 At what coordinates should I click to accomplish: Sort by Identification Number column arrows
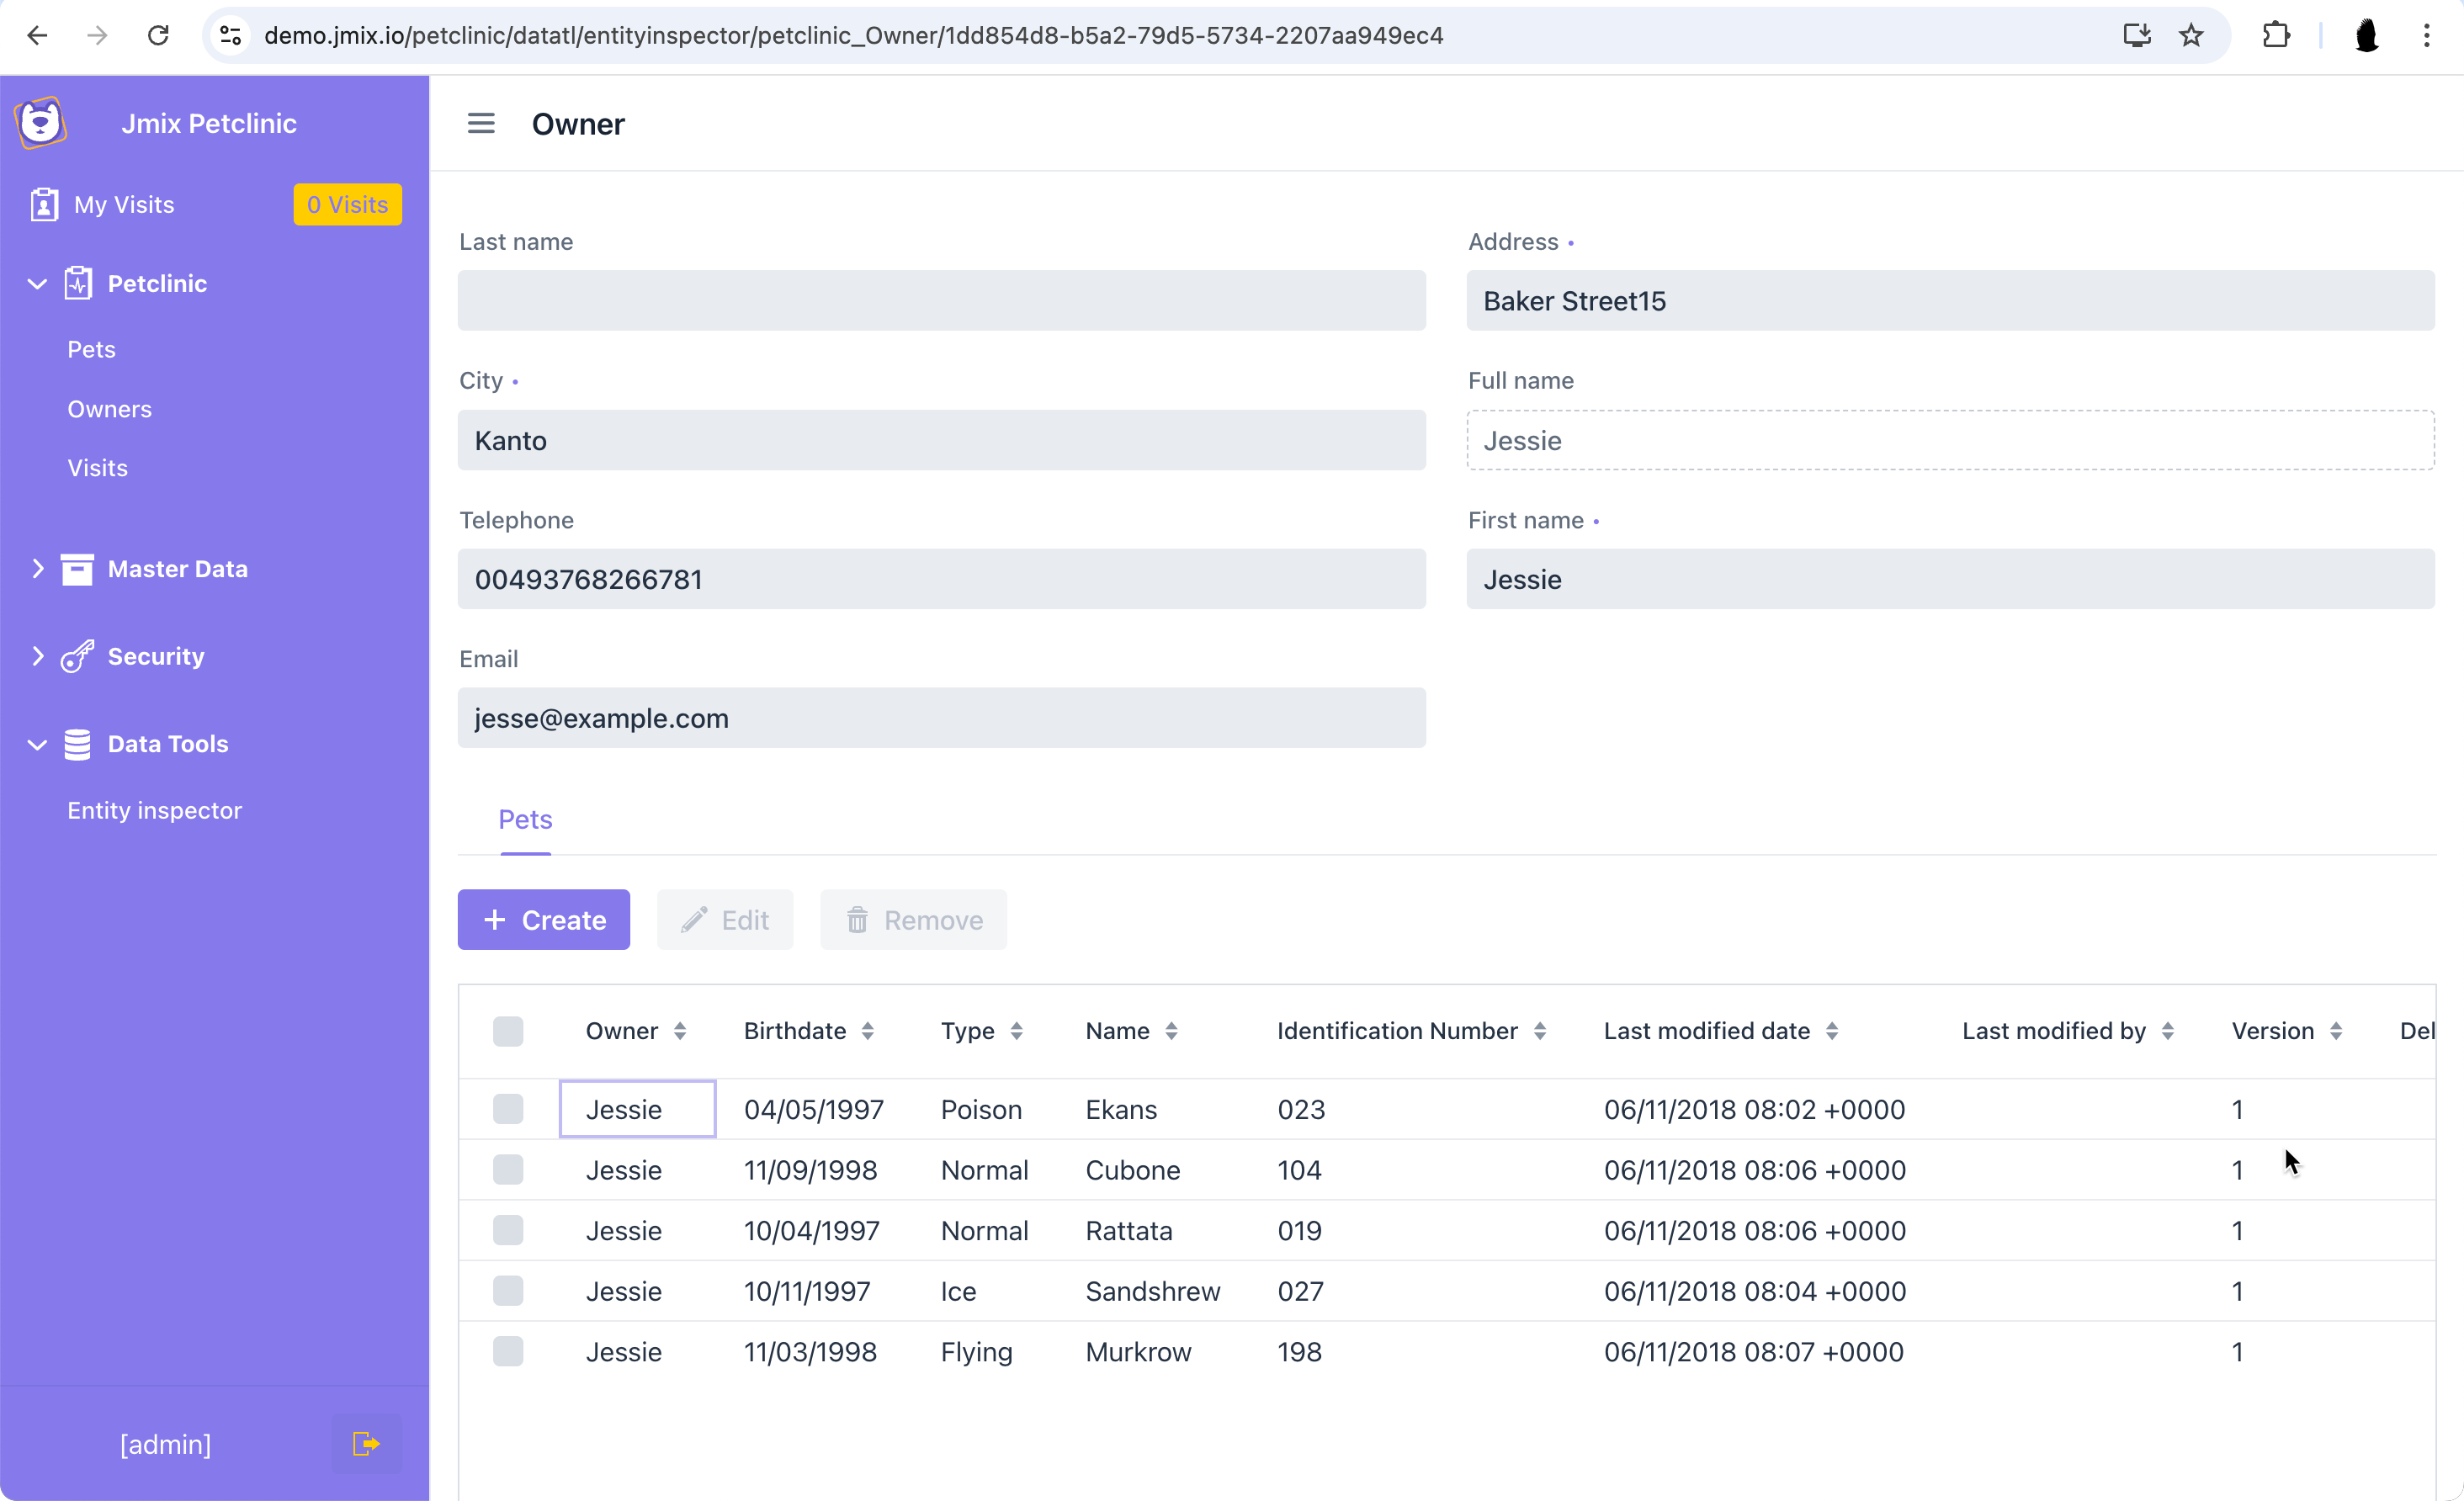pos(1540,1031)
